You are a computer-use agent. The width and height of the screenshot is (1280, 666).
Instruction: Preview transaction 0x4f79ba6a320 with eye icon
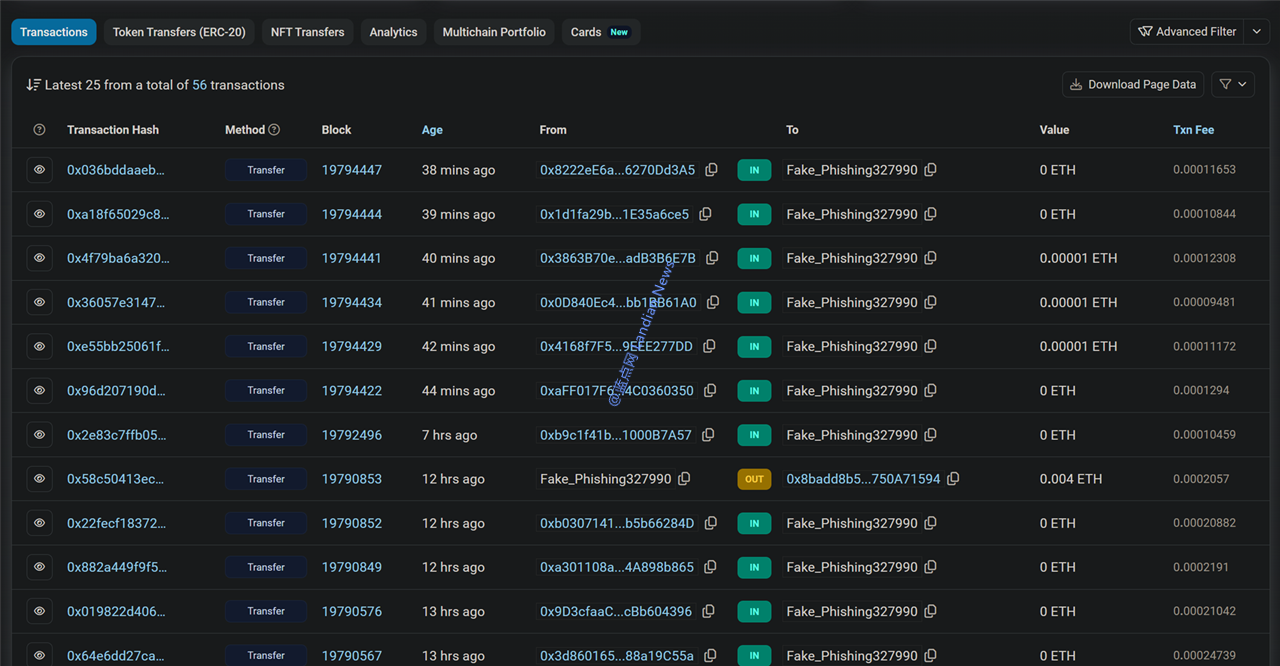[39, 258]
